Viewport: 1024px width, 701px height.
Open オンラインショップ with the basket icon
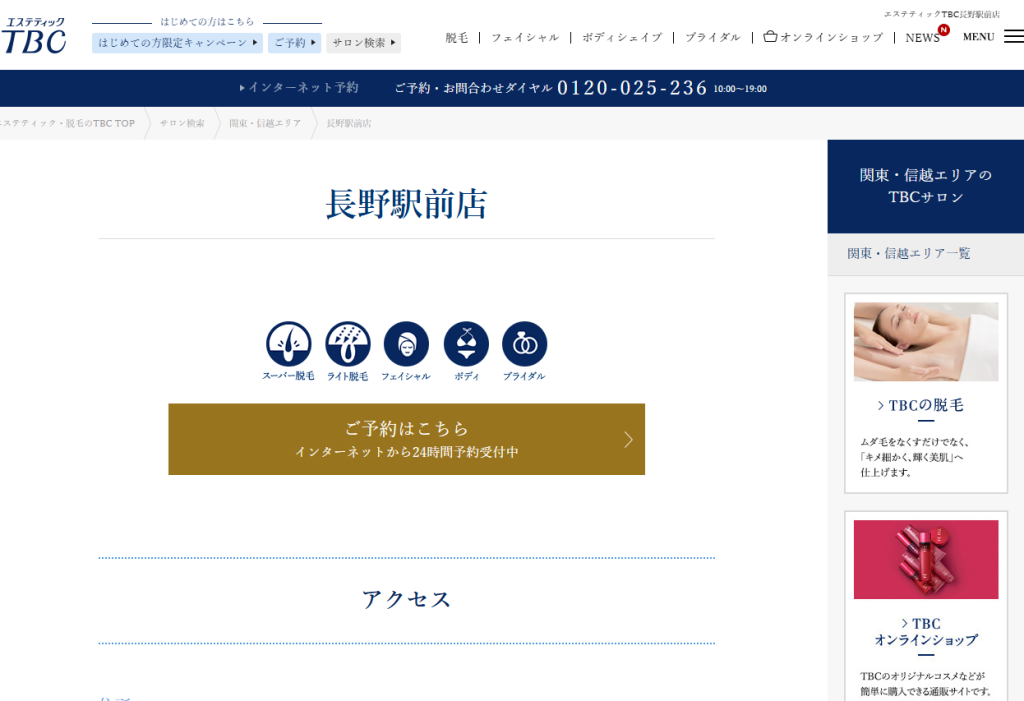[823, 37]
